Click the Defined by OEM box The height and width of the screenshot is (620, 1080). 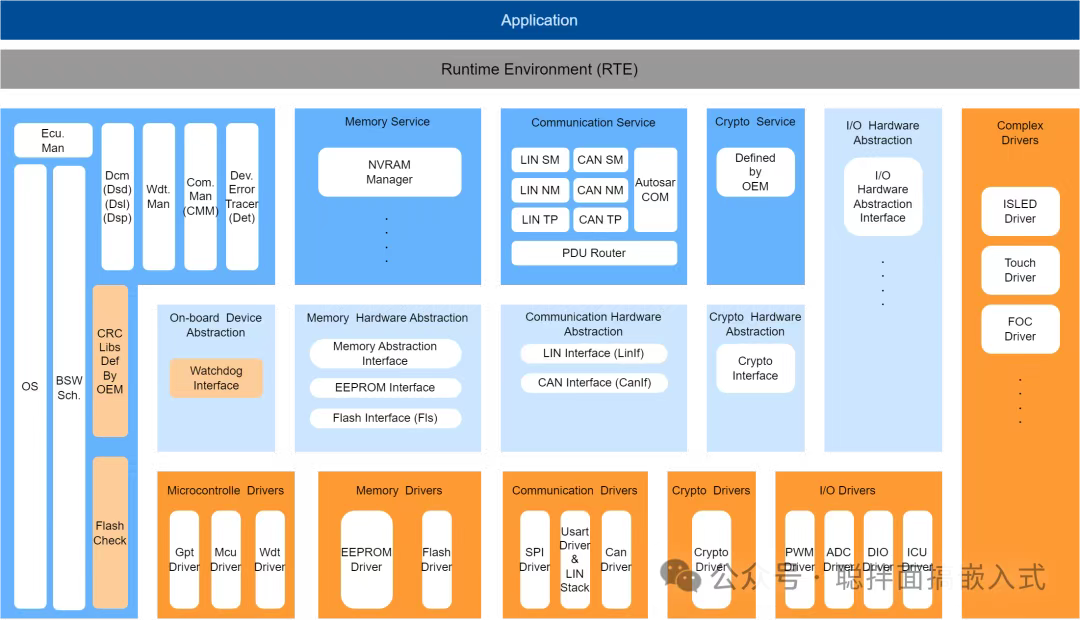click(x=755, y=172)
